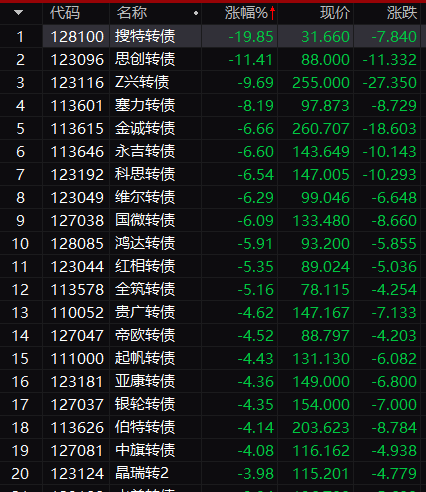Click code 123181

tap(76, 382)
